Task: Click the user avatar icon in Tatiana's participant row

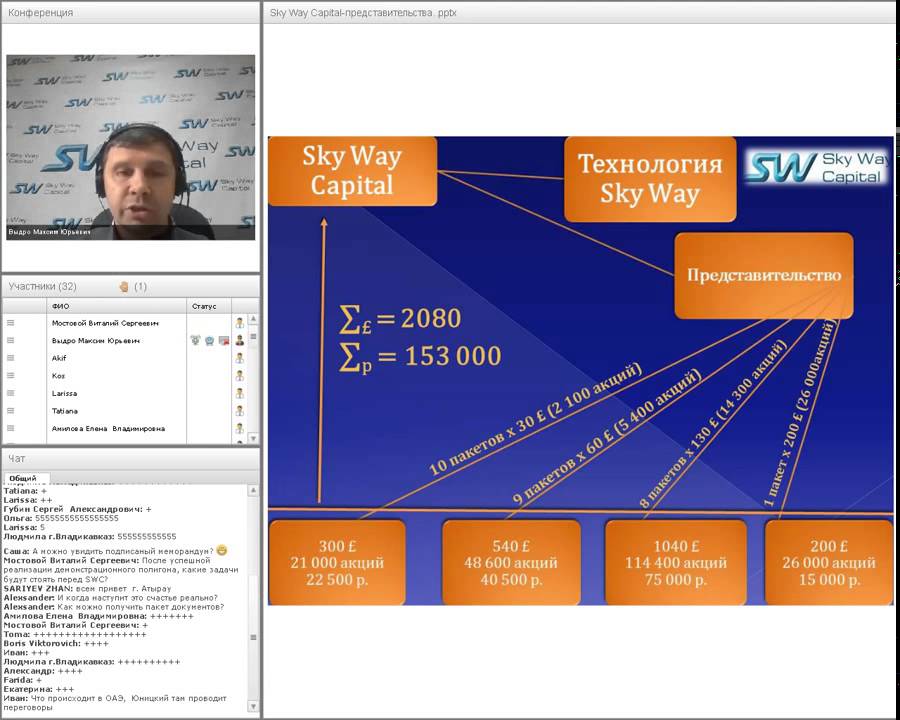Action: point(239,411)
